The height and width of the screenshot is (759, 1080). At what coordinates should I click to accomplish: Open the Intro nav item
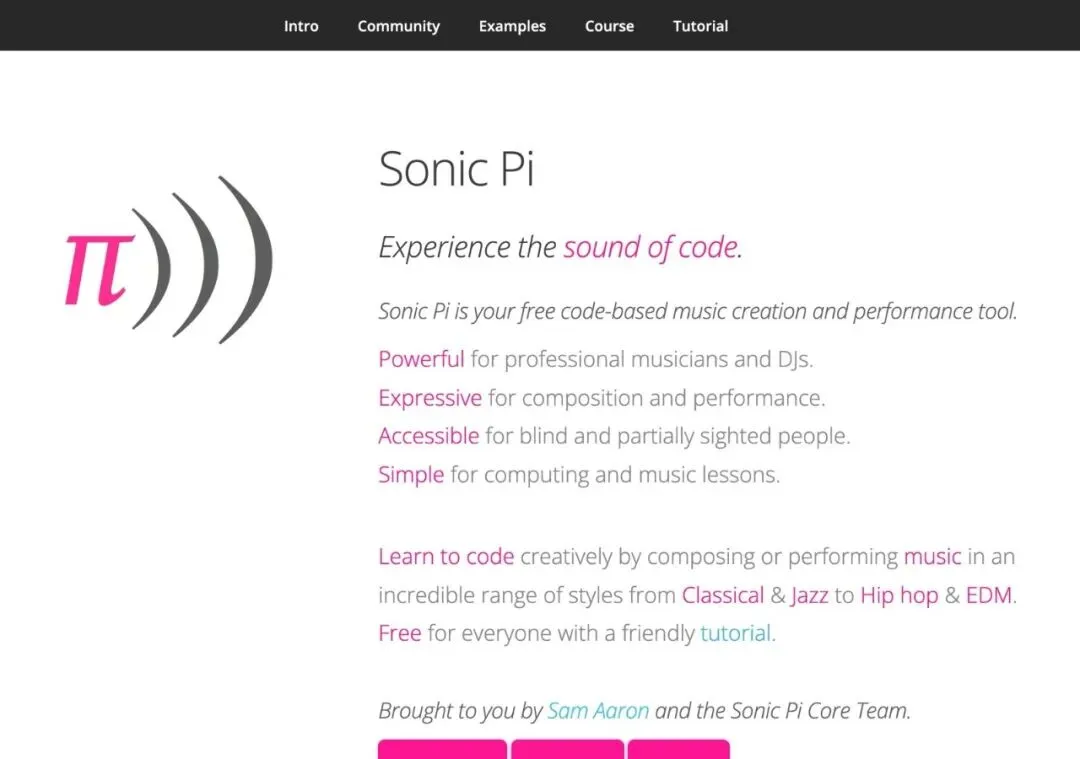coord(301,26)
